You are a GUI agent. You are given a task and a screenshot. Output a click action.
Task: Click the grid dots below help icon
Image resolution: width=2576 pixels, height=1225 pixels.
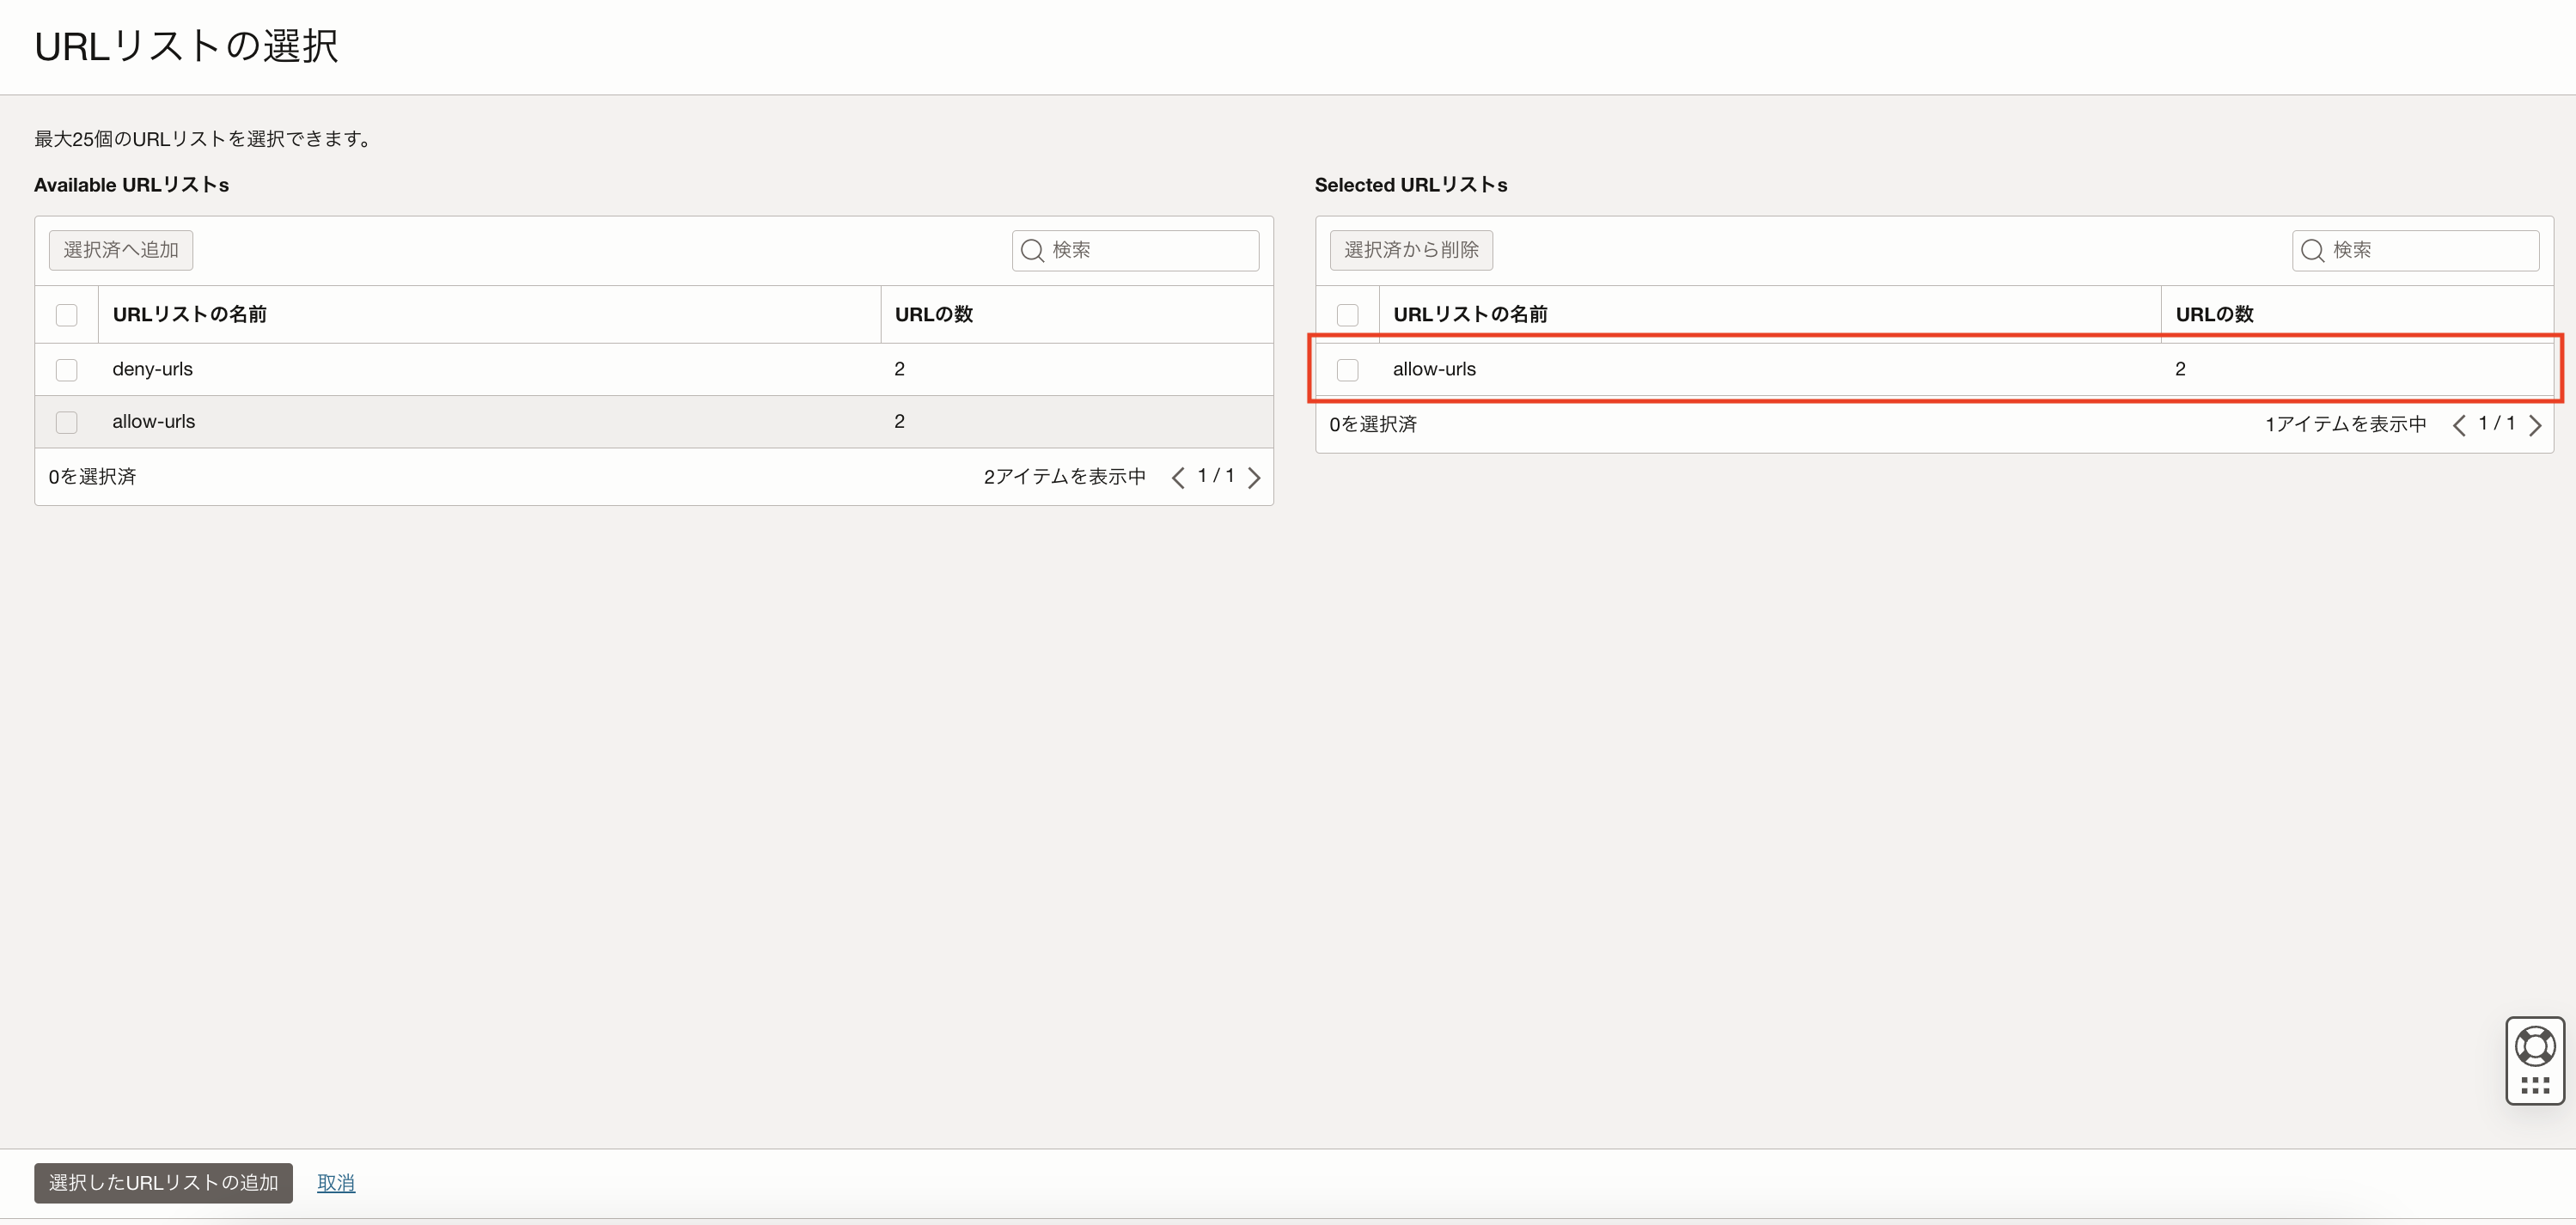pyautogui.click(x=2534, y=1085)
